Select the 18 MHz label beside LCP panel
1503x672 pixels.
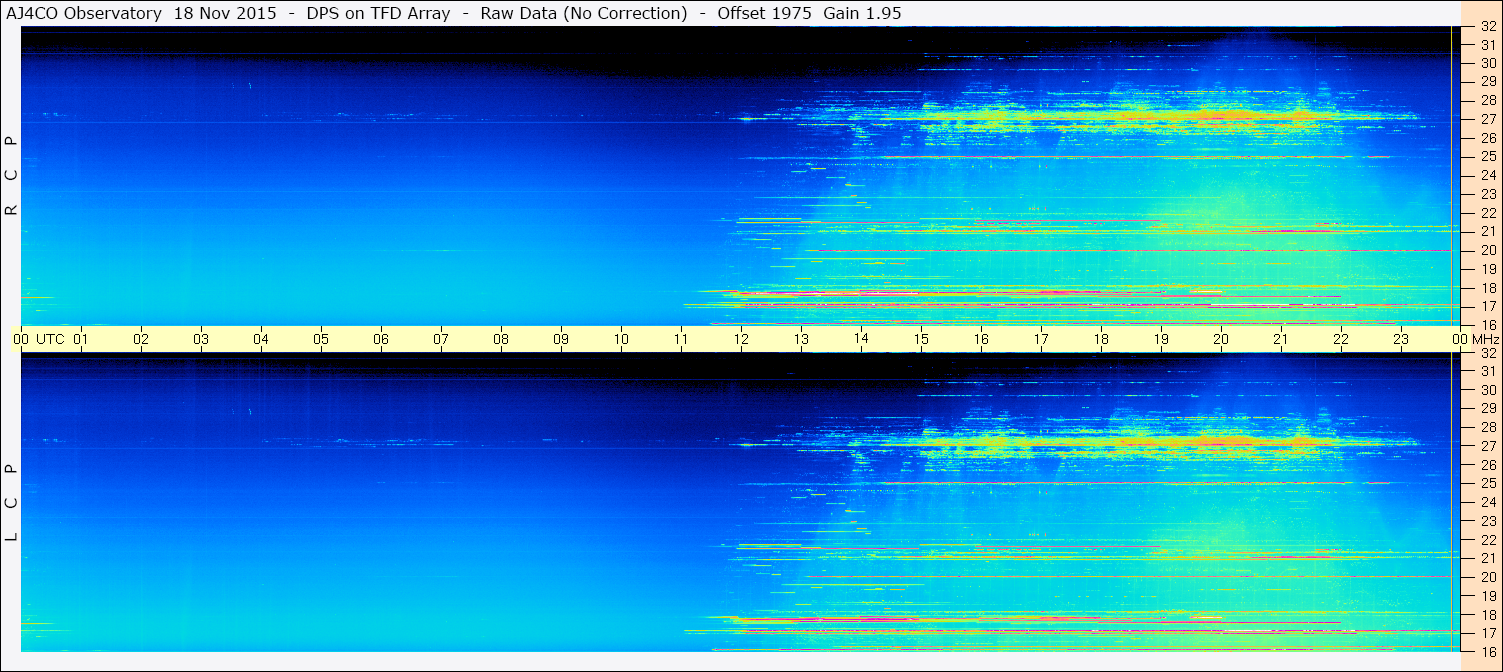1488,615
